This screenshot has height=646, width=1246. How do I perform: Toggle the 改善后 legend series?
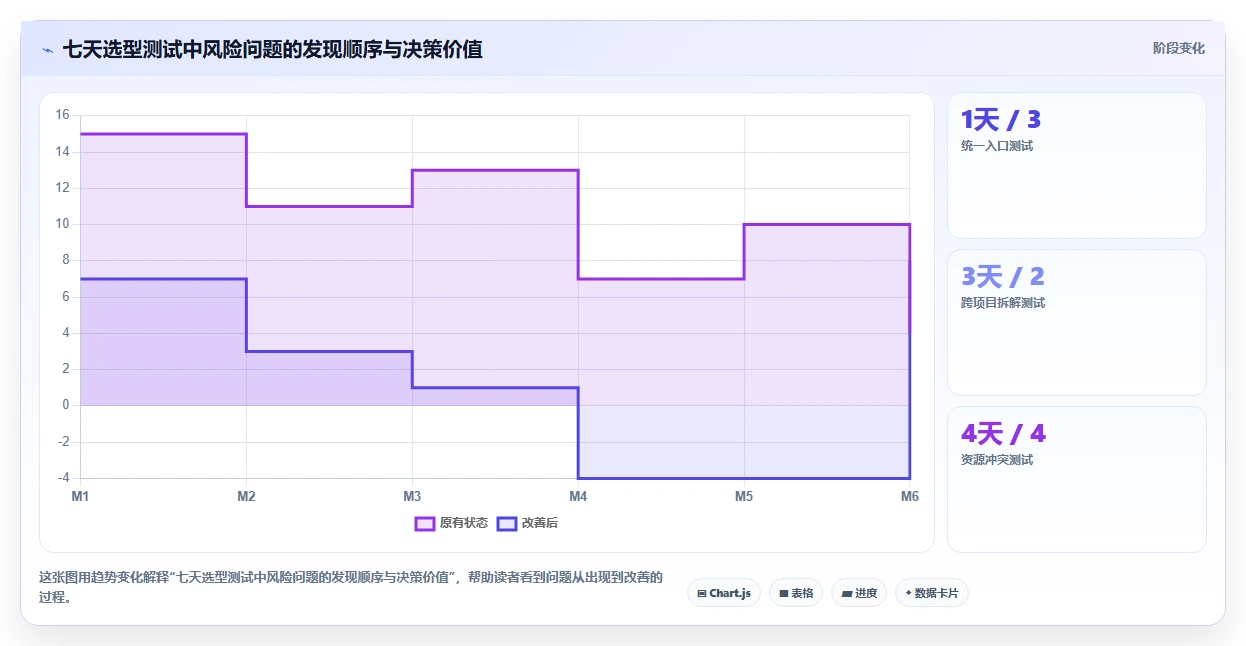pyautogui.click(x=527, y=523)
